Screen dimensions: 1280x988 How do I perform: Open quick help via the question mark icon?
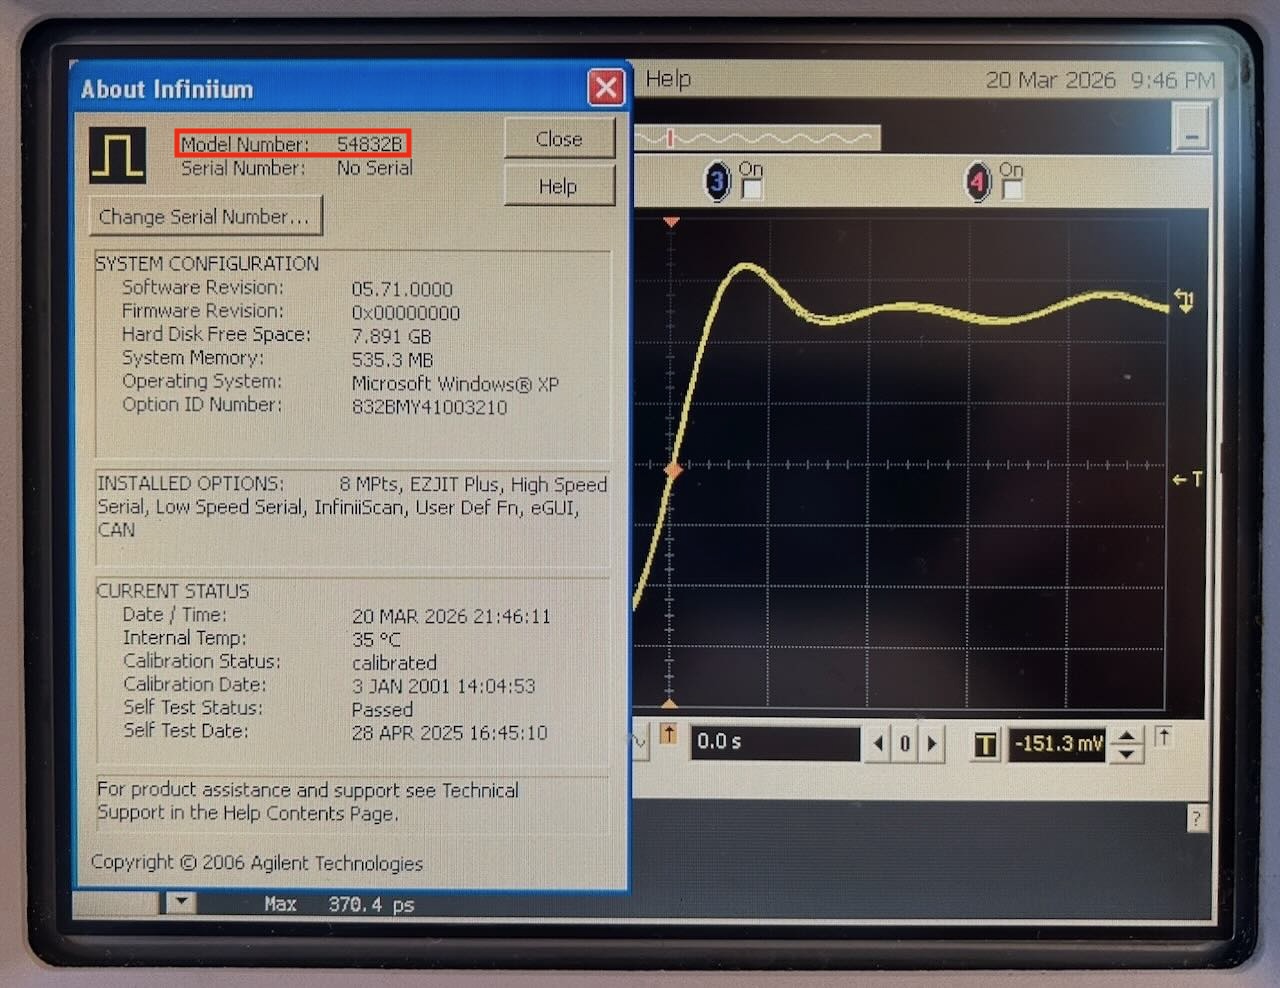click(x=1197, y=820)
